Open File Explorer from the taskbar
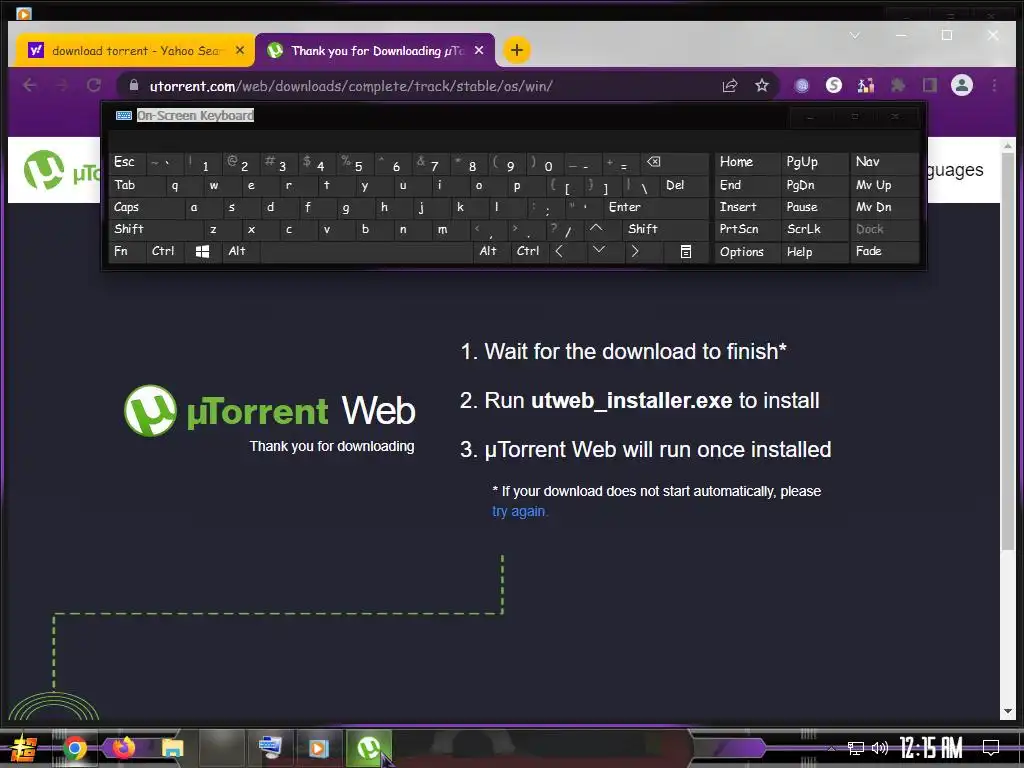This screenshot has height=768, width=1024. point(172,748)
